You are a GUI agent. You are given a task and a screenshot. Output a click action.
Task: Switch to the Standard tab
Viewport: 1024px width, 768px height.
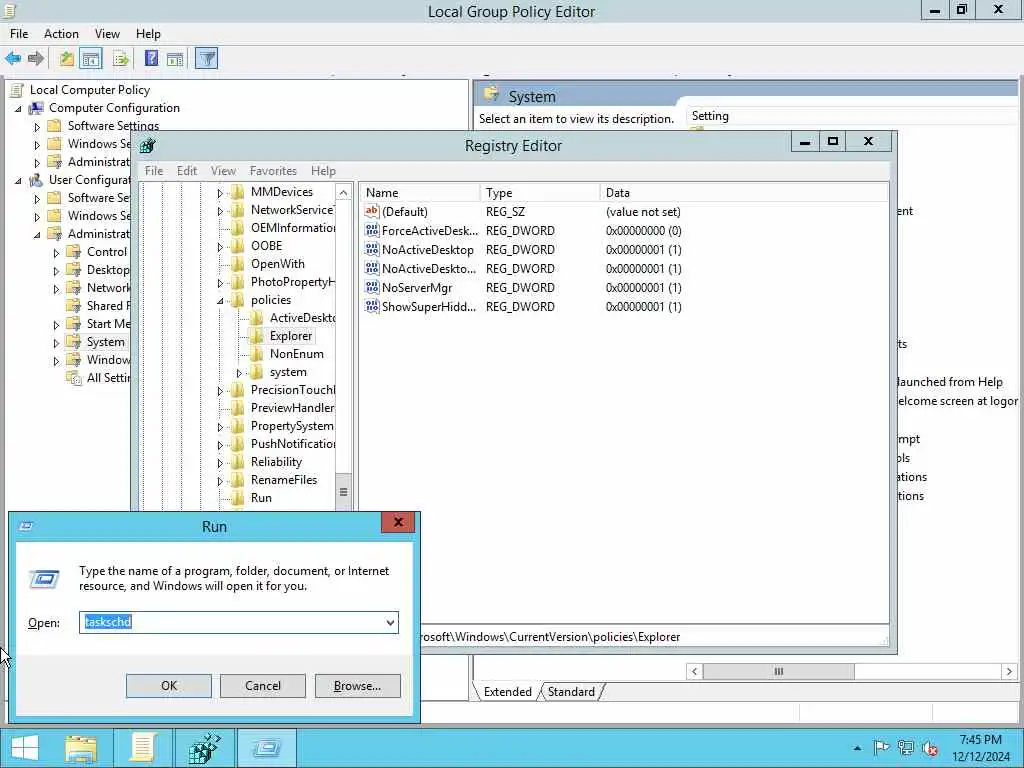click(x=571, y=692)
